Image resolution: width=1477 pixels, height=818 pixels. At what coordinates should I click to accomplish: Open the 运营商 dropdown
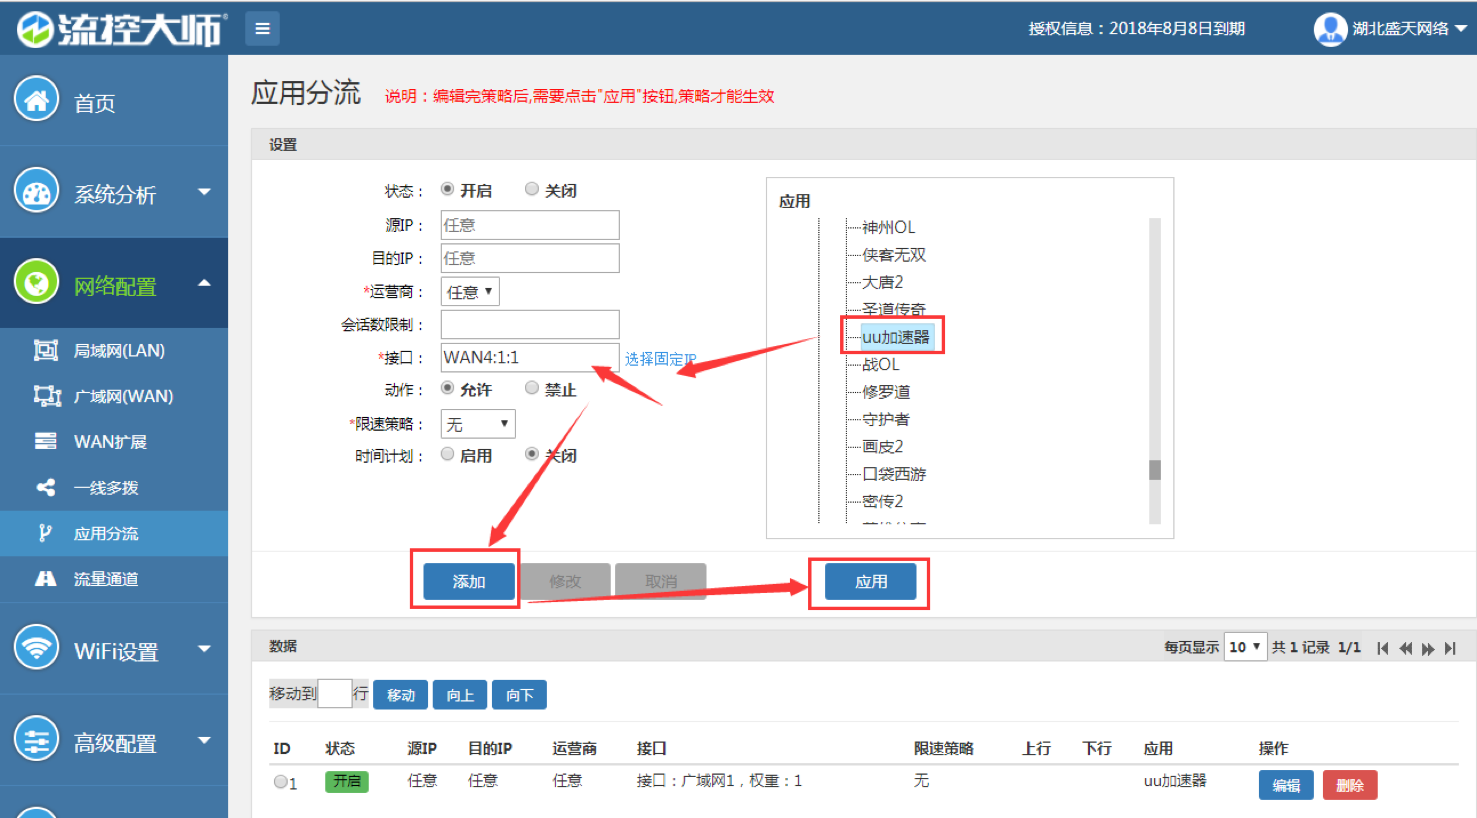(470, 292)
